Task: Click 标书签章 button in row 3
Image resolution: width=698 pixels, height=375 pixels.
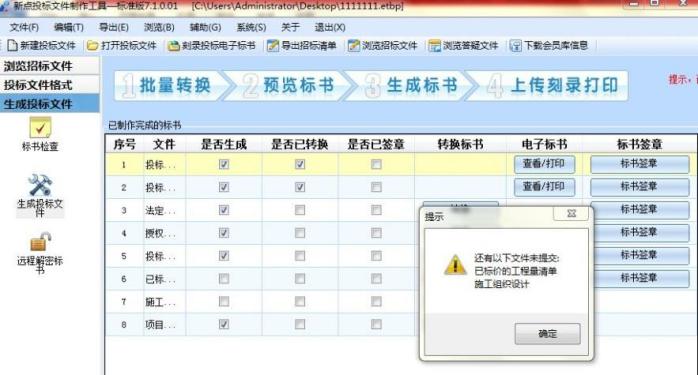Action: point(640,210)
